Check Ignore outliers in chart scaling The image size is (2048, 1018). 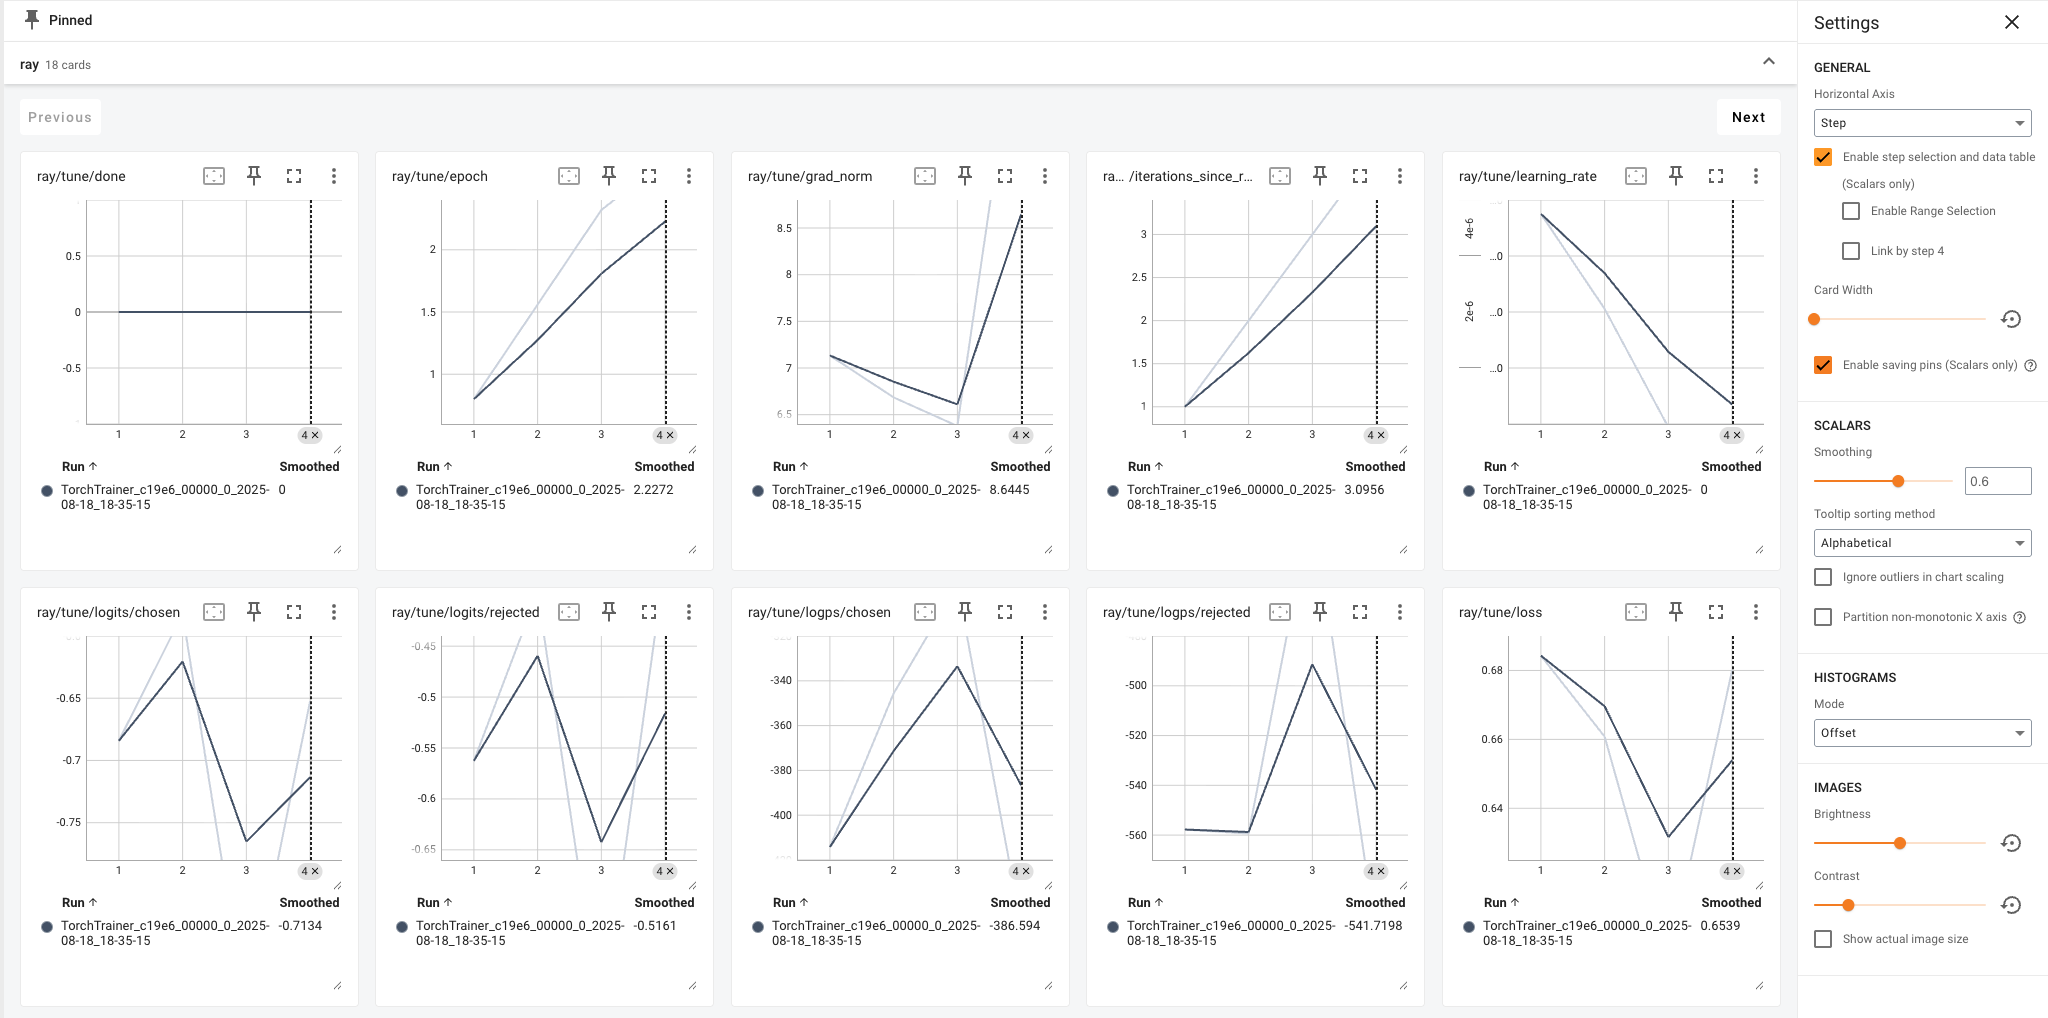1823,577
